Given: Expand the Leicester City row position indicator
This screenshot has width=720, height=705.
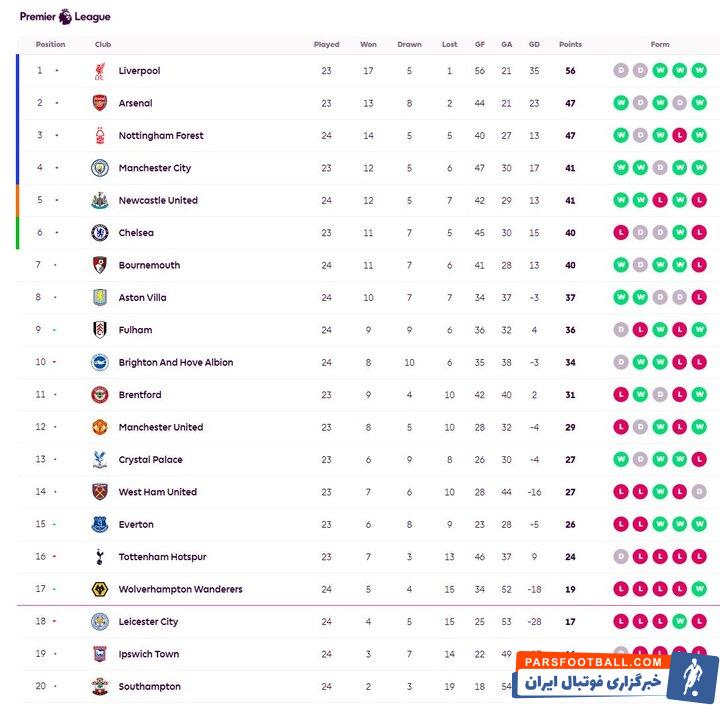Looking at the screenshot, I should pyautogui.click(x=56, y=622).
